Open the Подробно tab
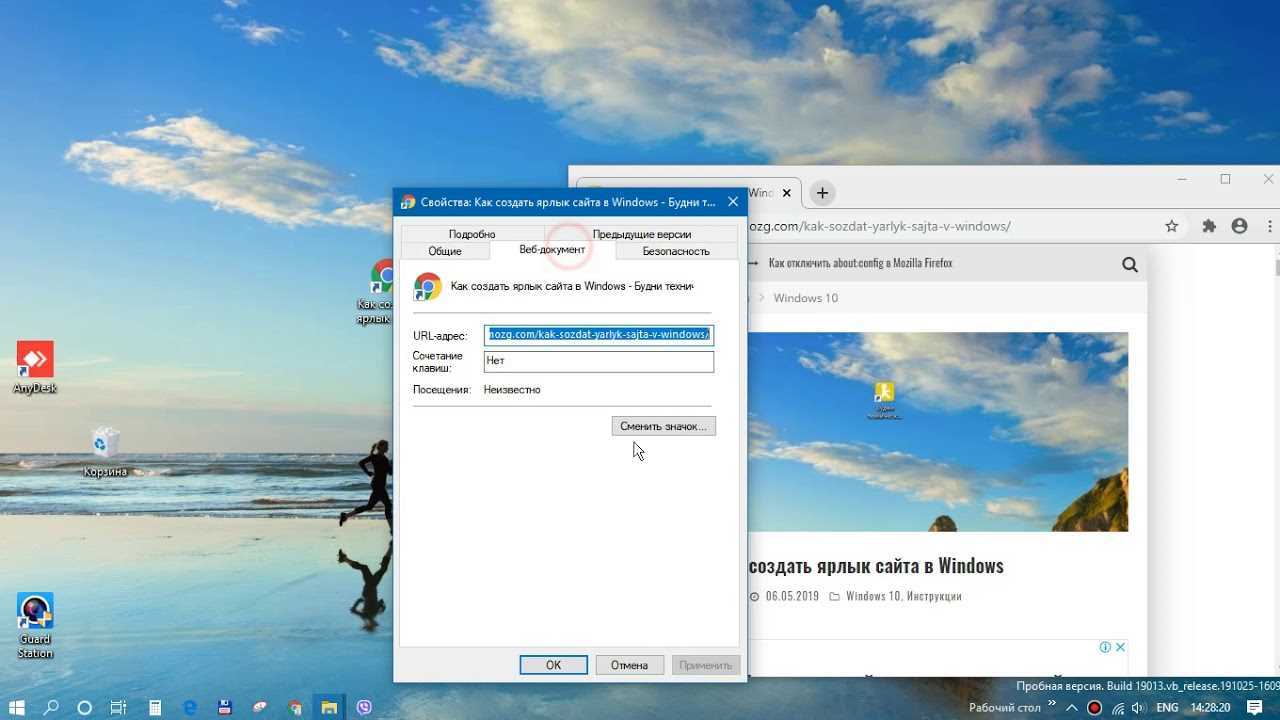The image size is (1280, 720). coord(472,234)
